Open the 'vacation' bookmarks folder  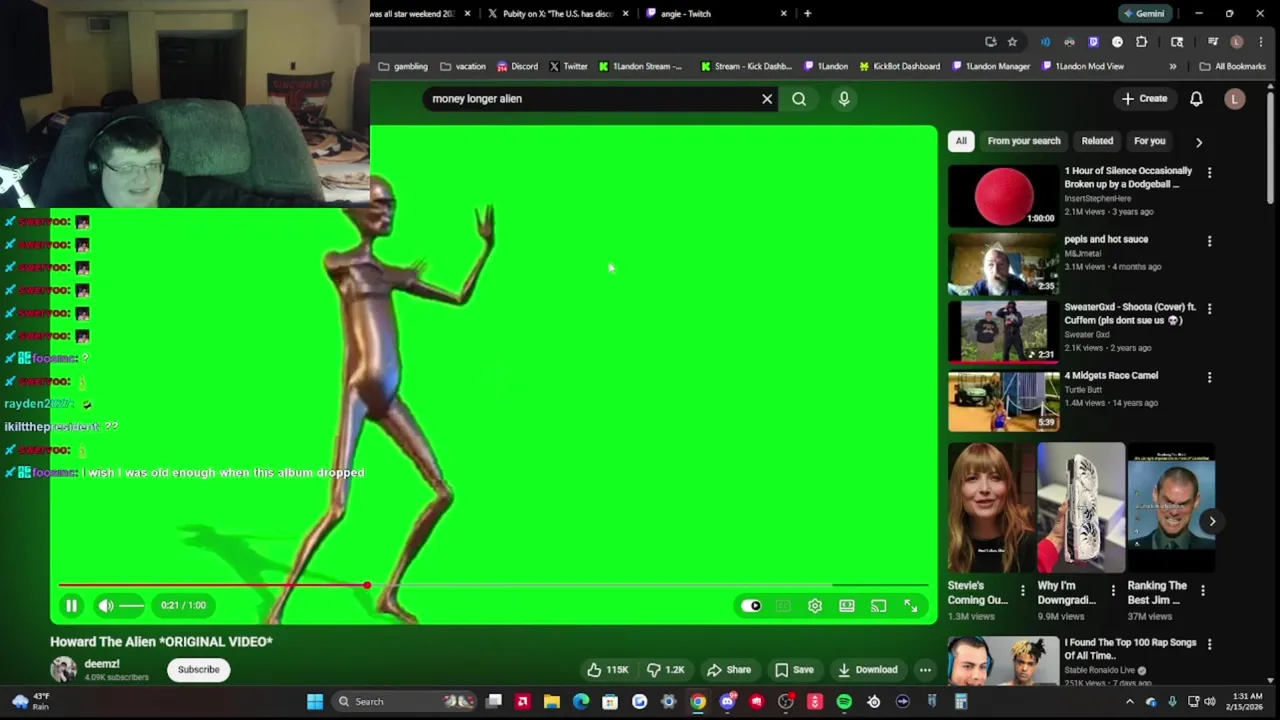(463, 67)
